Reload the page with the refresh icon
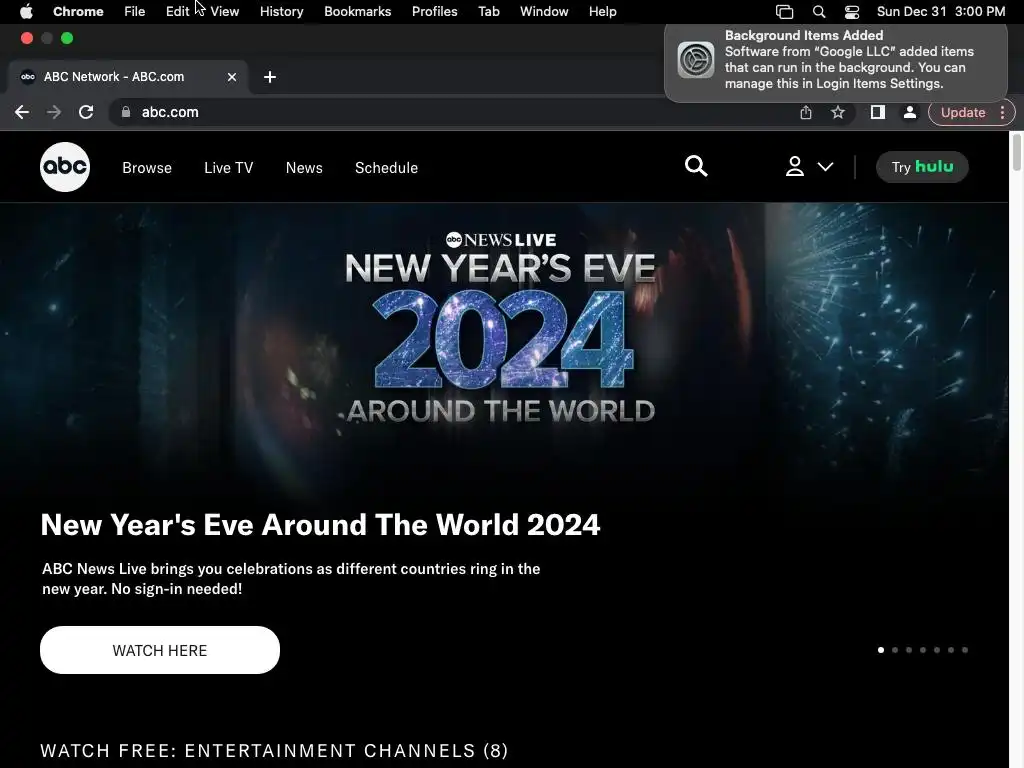1024x768 pixels. click(x=86, y=112)
